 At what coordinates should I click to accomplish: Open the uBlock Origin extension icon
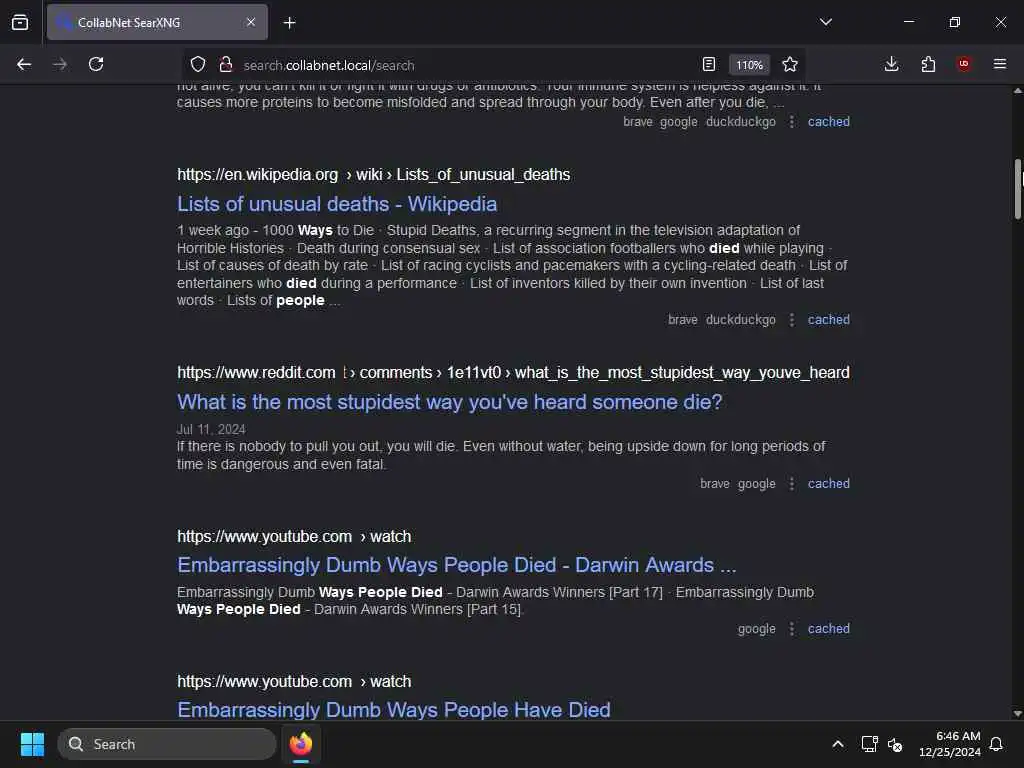964,64
